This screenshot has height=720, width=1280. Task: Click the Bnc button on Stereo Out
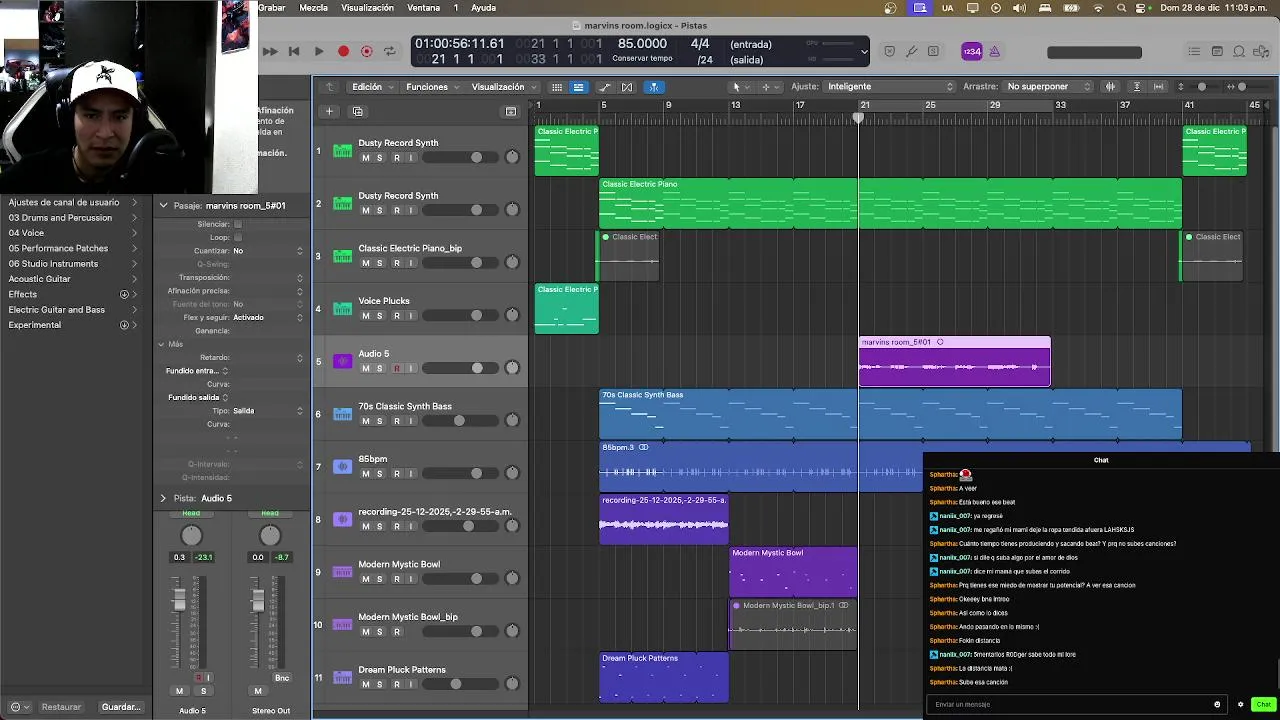coord(282,678)
